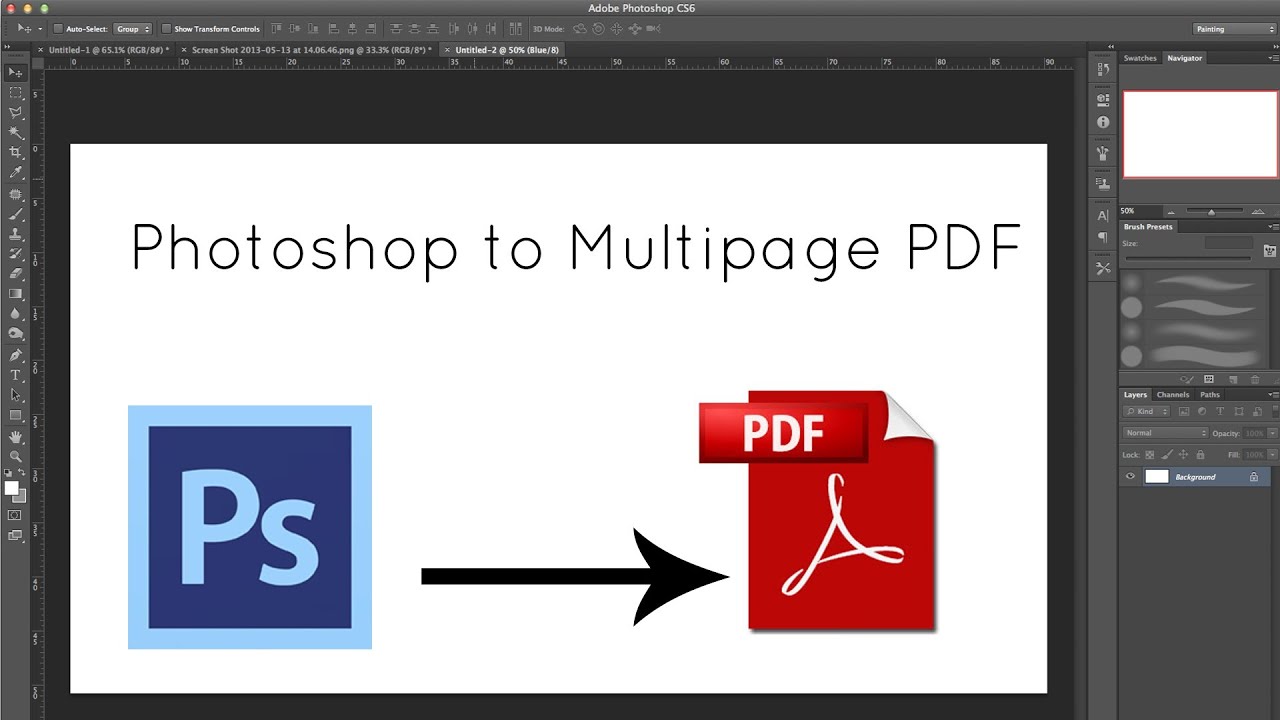Select the Brush tool
Image resolution: width=1280 pixels, height=720 pixels.
point(15,214)
